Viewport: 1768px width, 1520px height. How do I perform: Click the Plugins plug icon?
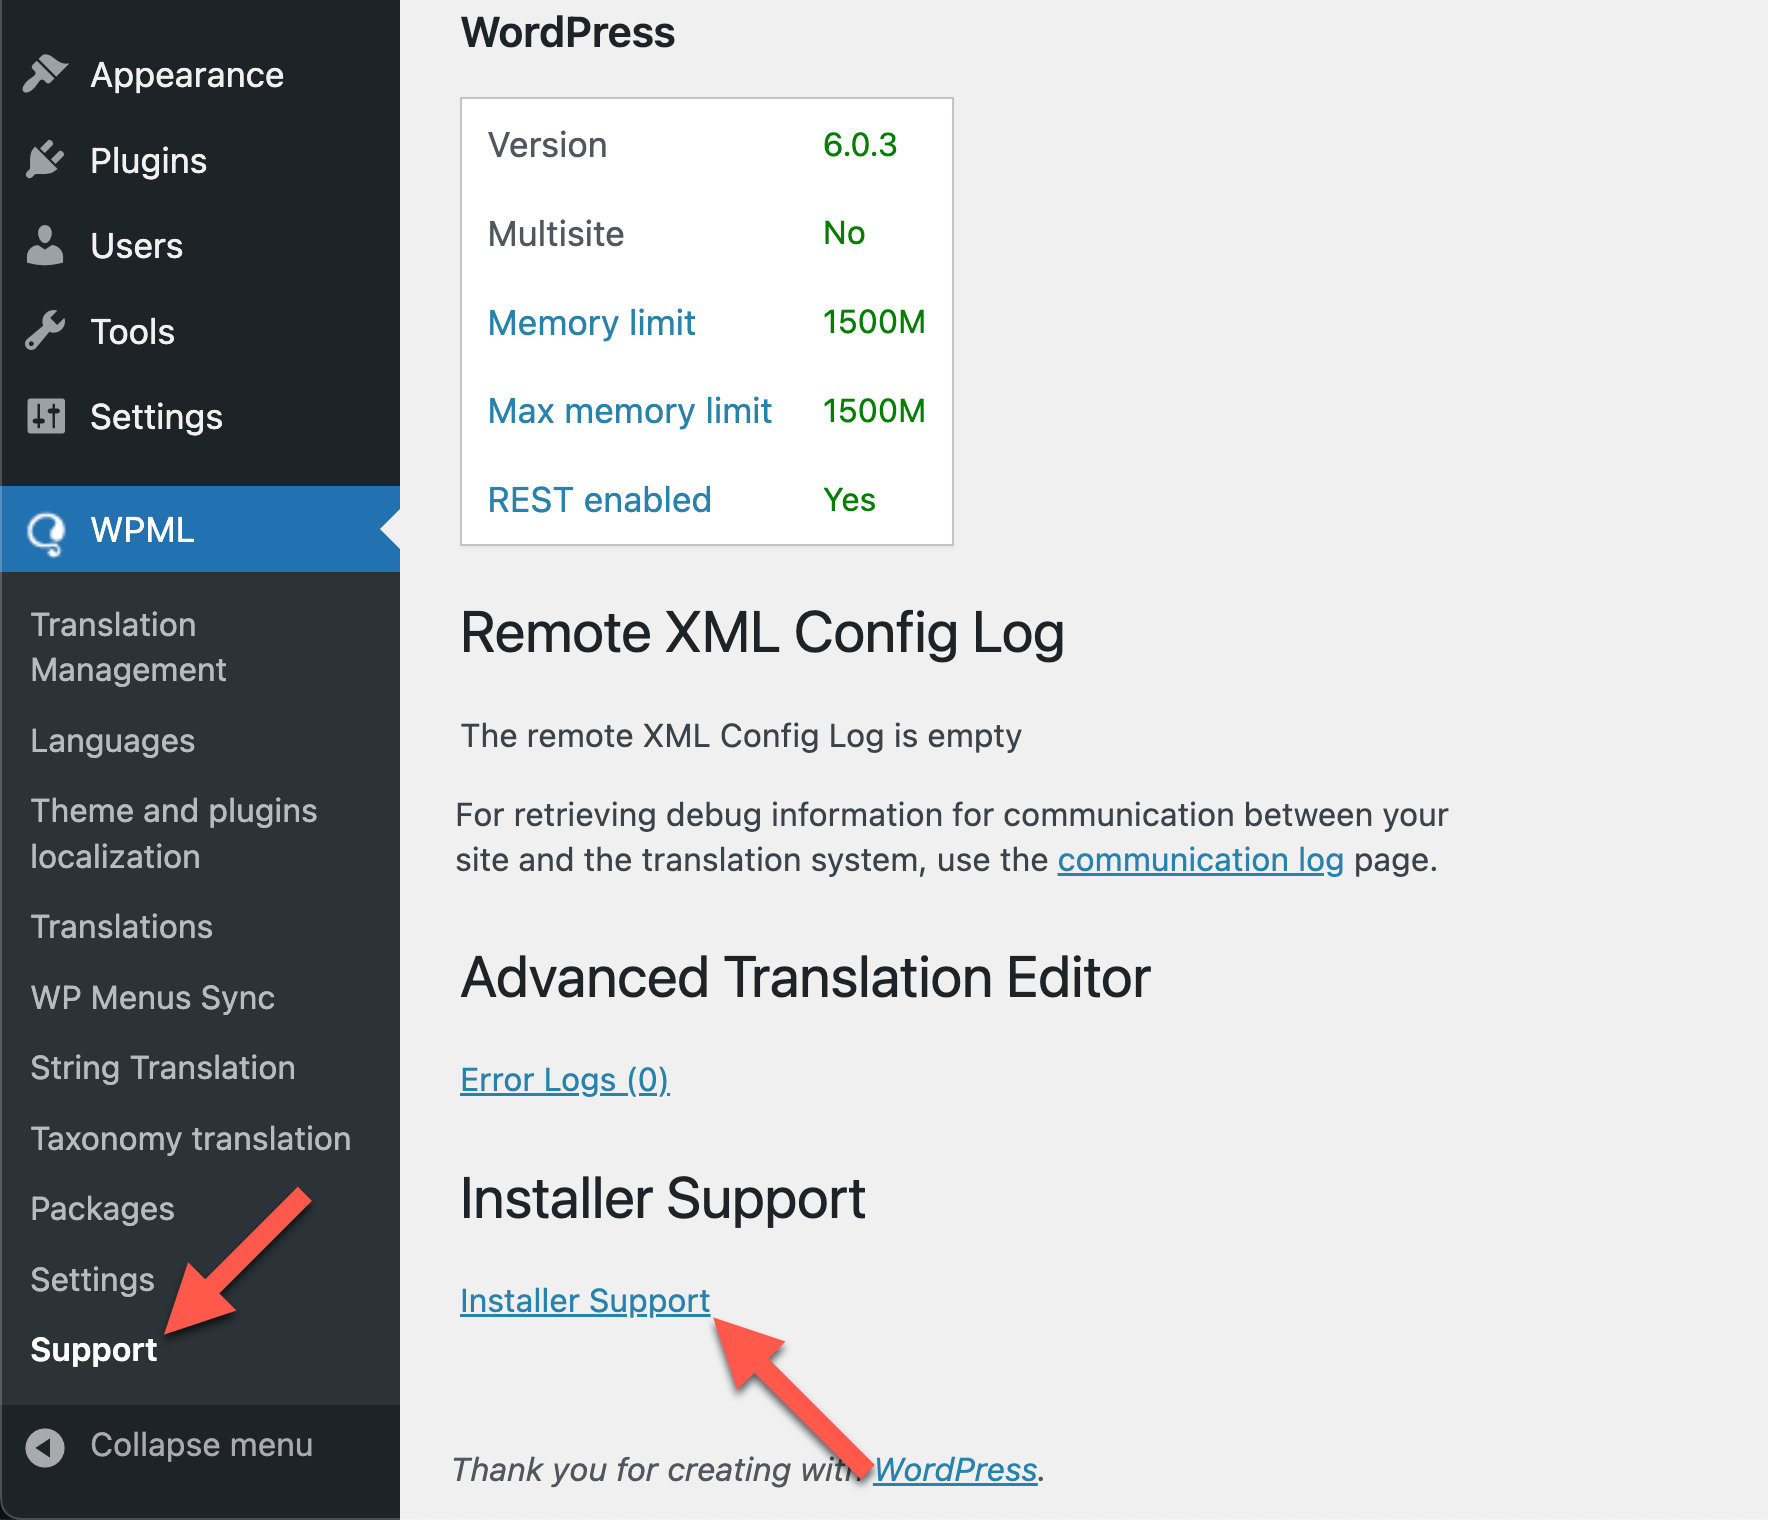pos(45,160)
